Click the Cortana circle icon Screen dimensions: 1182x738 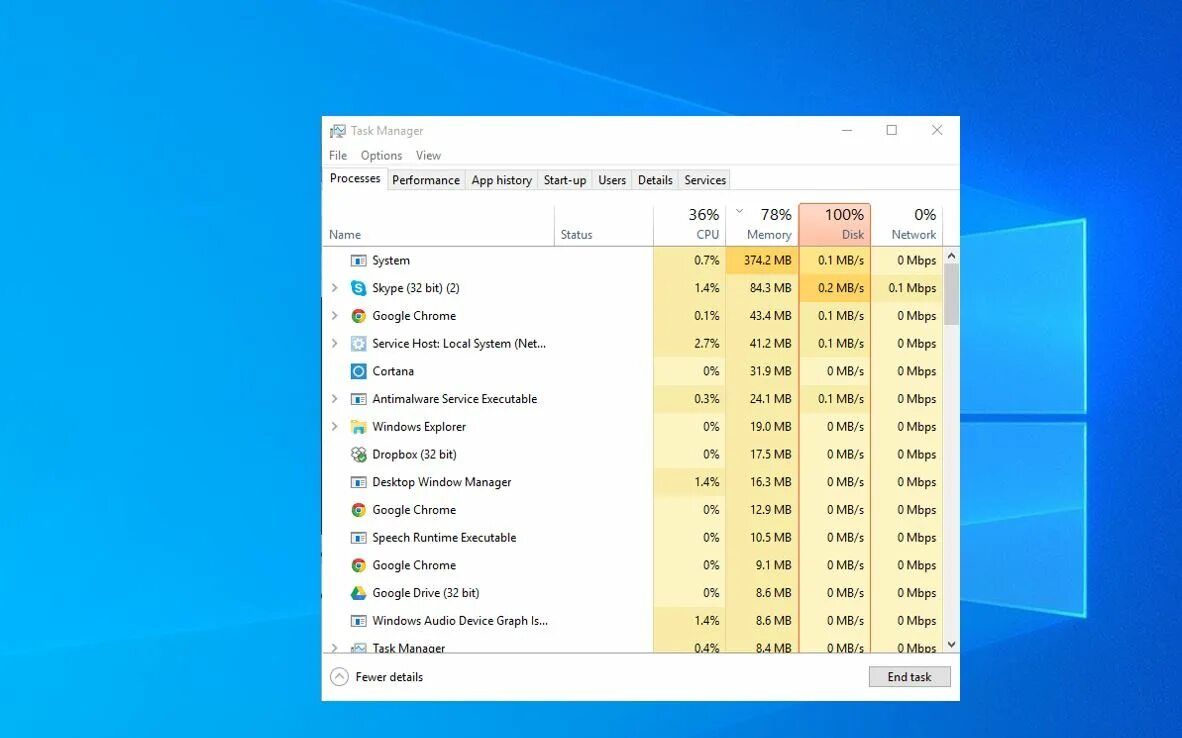359,372
